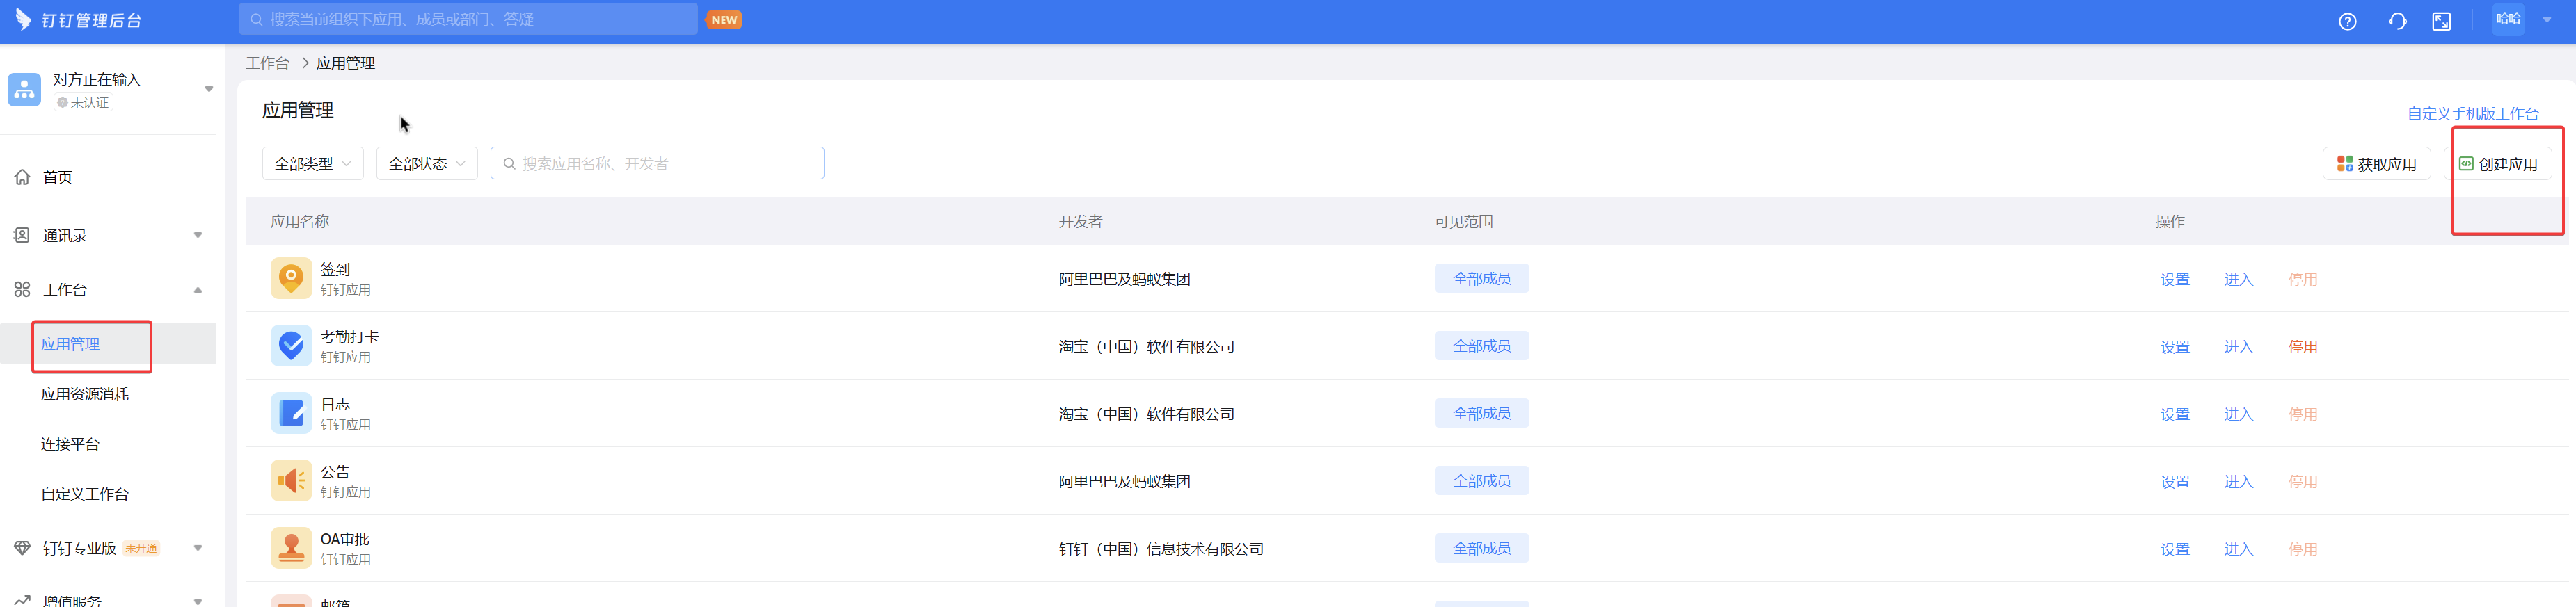Viewport: 2576px width, 607px height.
Task: Click the 应用名称 column header
Action: [x=299, y=221]
